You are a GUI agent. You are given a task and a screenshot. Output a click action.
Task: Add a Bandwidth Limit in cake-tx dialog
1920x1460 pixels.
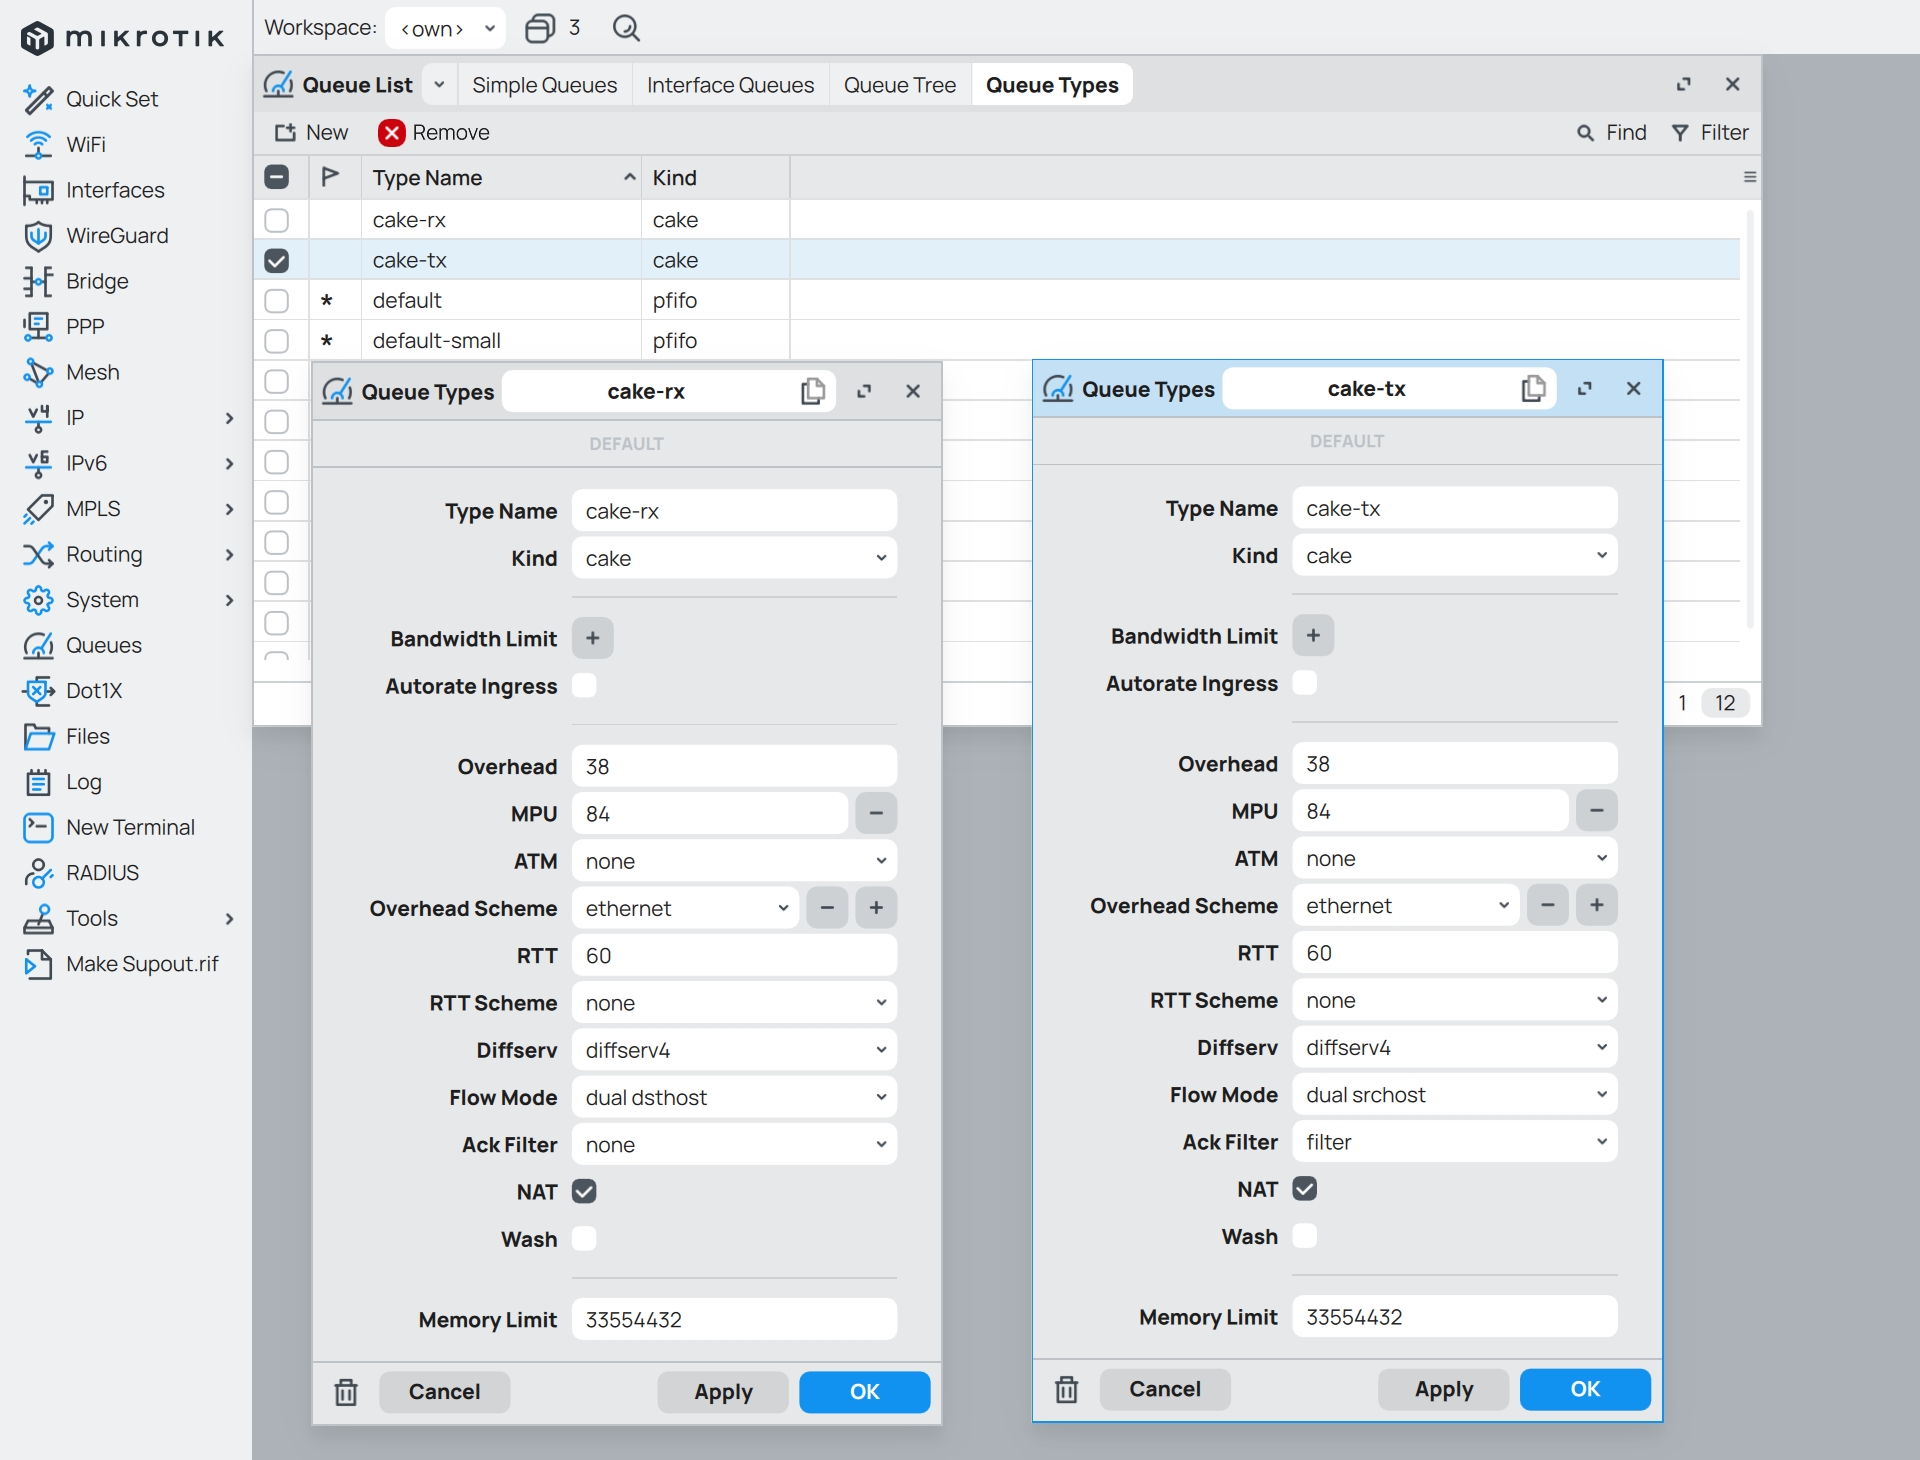point(1313,636)
